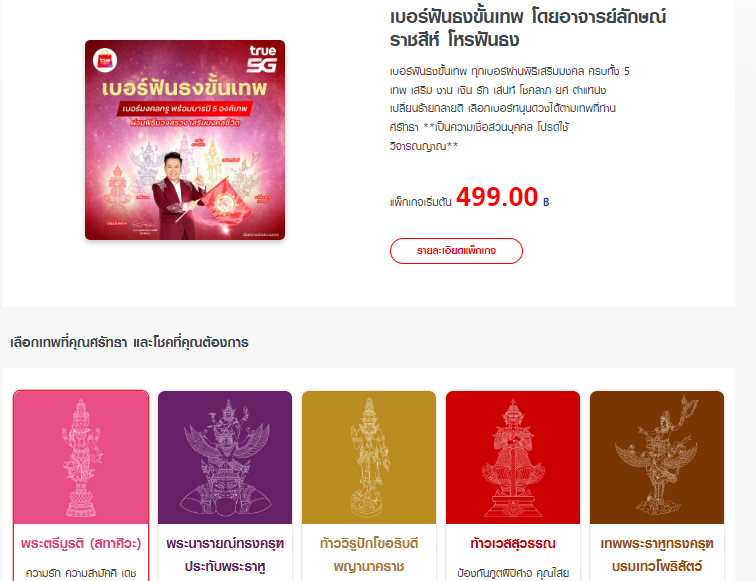Click the พระตรีมูรติ (สทาศิวะ) title text
756x581 pixels.
81,543
